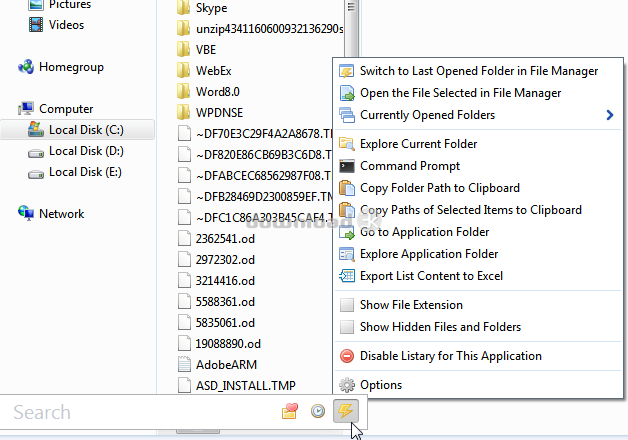Click the Disable Listary red icon

(347, 356)
